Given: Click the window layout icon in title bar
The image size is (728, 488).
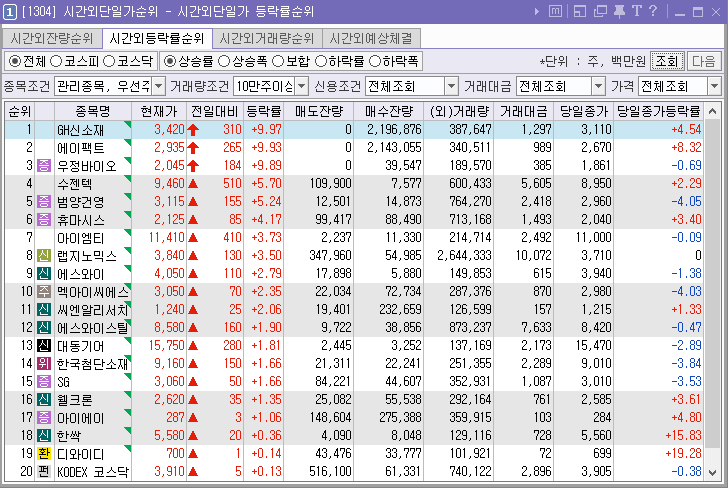Looking at the screenshot, I should point(579,11).
